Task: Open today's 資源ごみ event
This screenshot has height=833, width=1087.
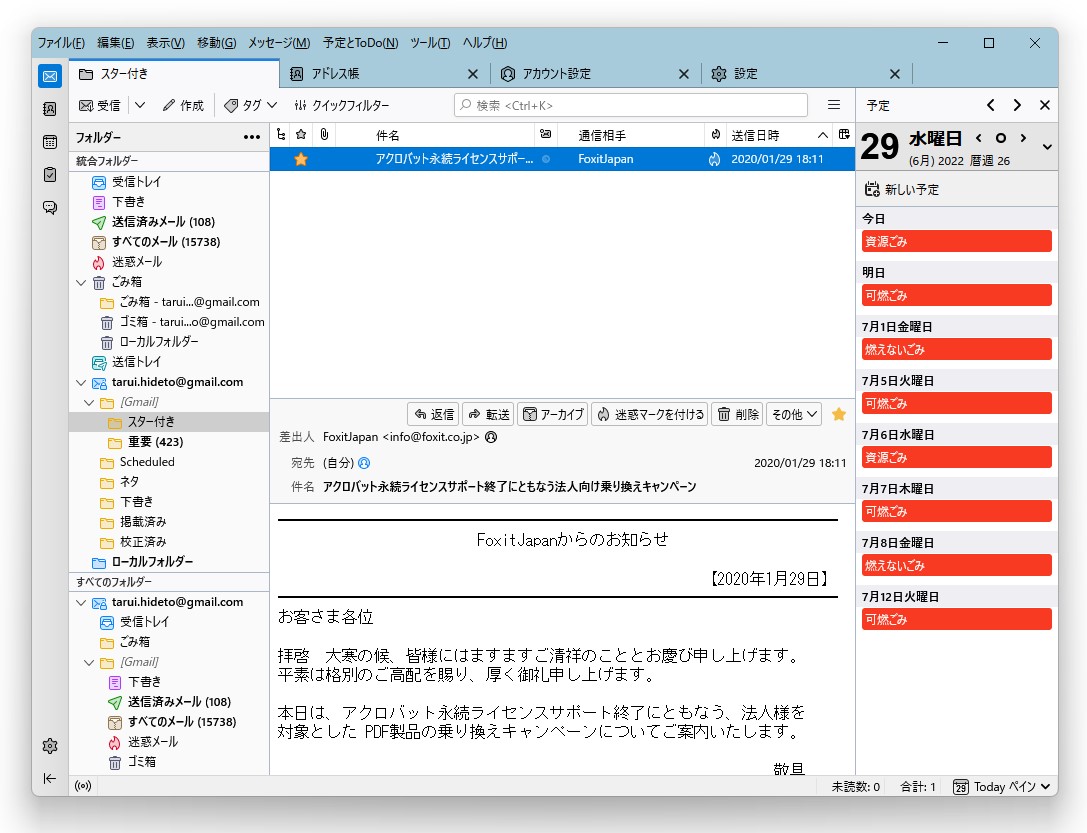Action: pos(957,241)
